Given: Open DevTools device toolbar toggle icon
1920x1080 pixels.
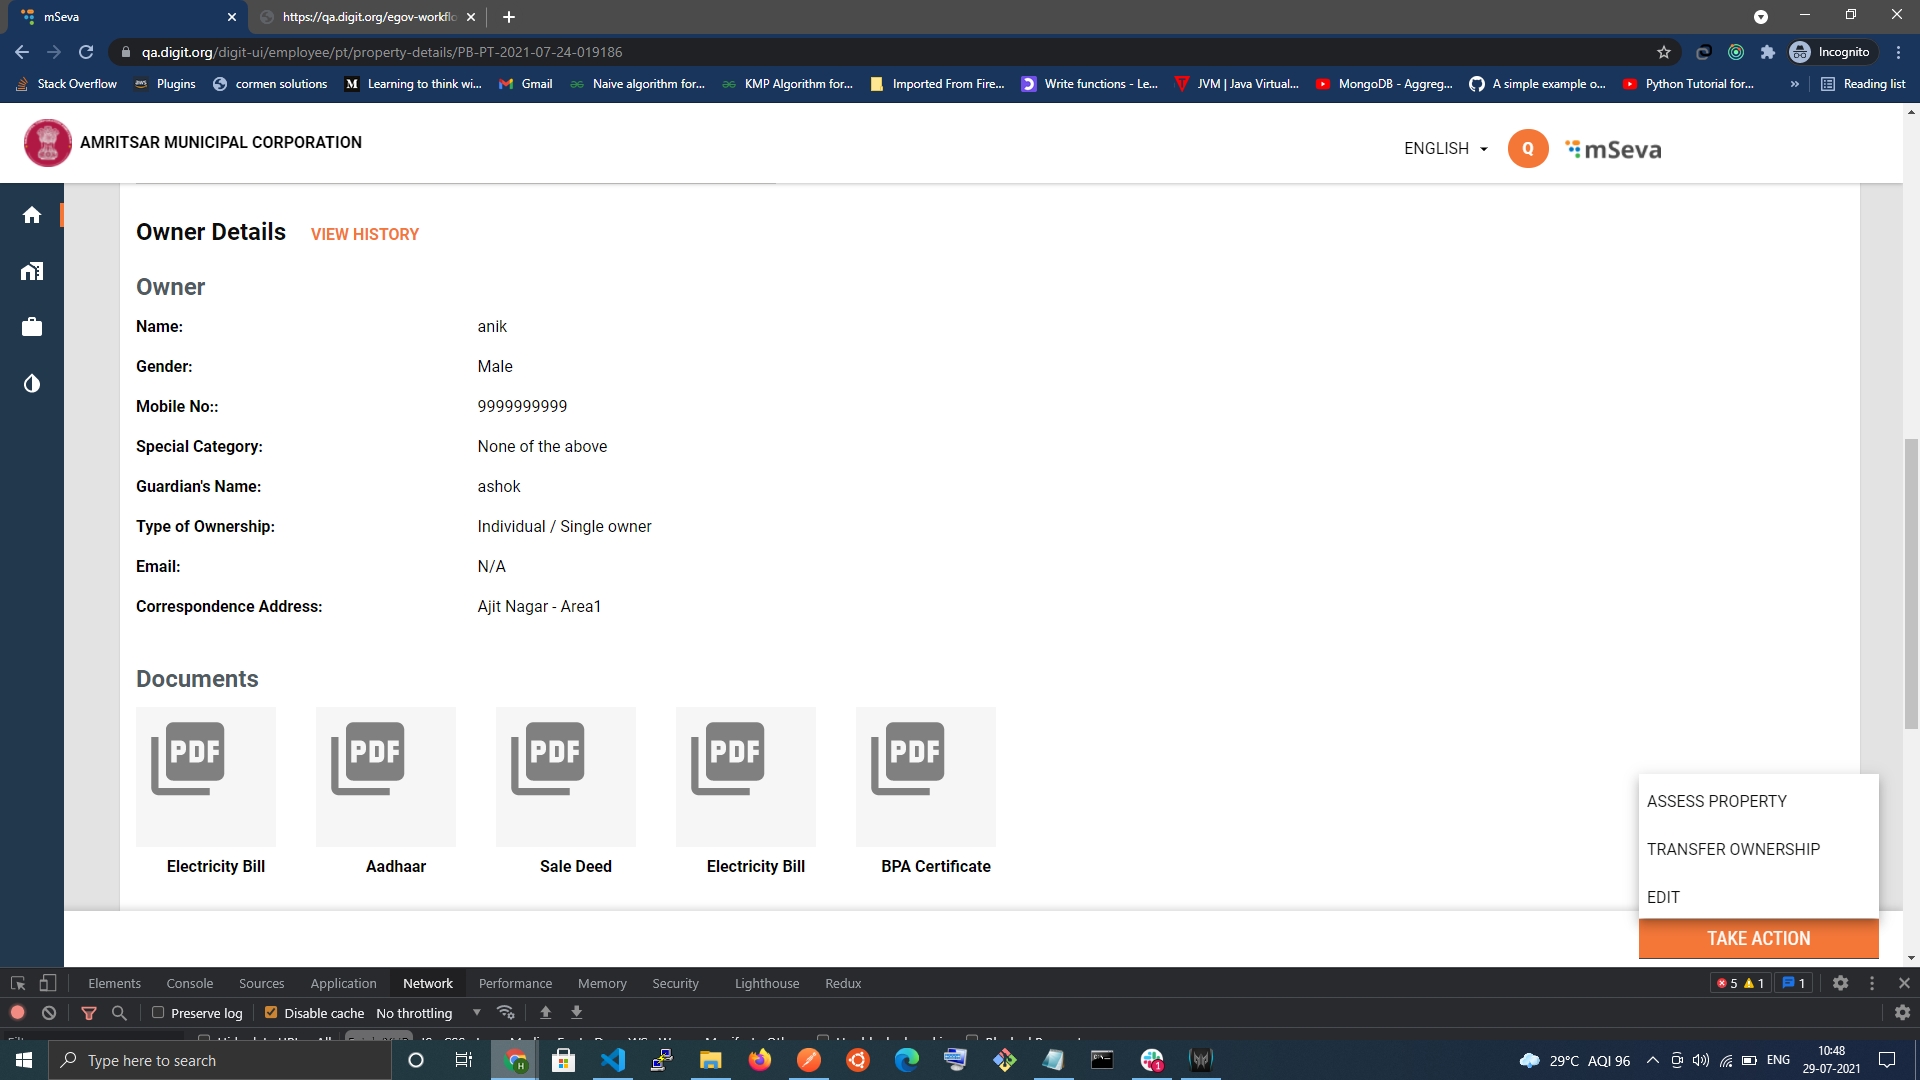Looking at the screenshot, I should [x=48, y=983].
